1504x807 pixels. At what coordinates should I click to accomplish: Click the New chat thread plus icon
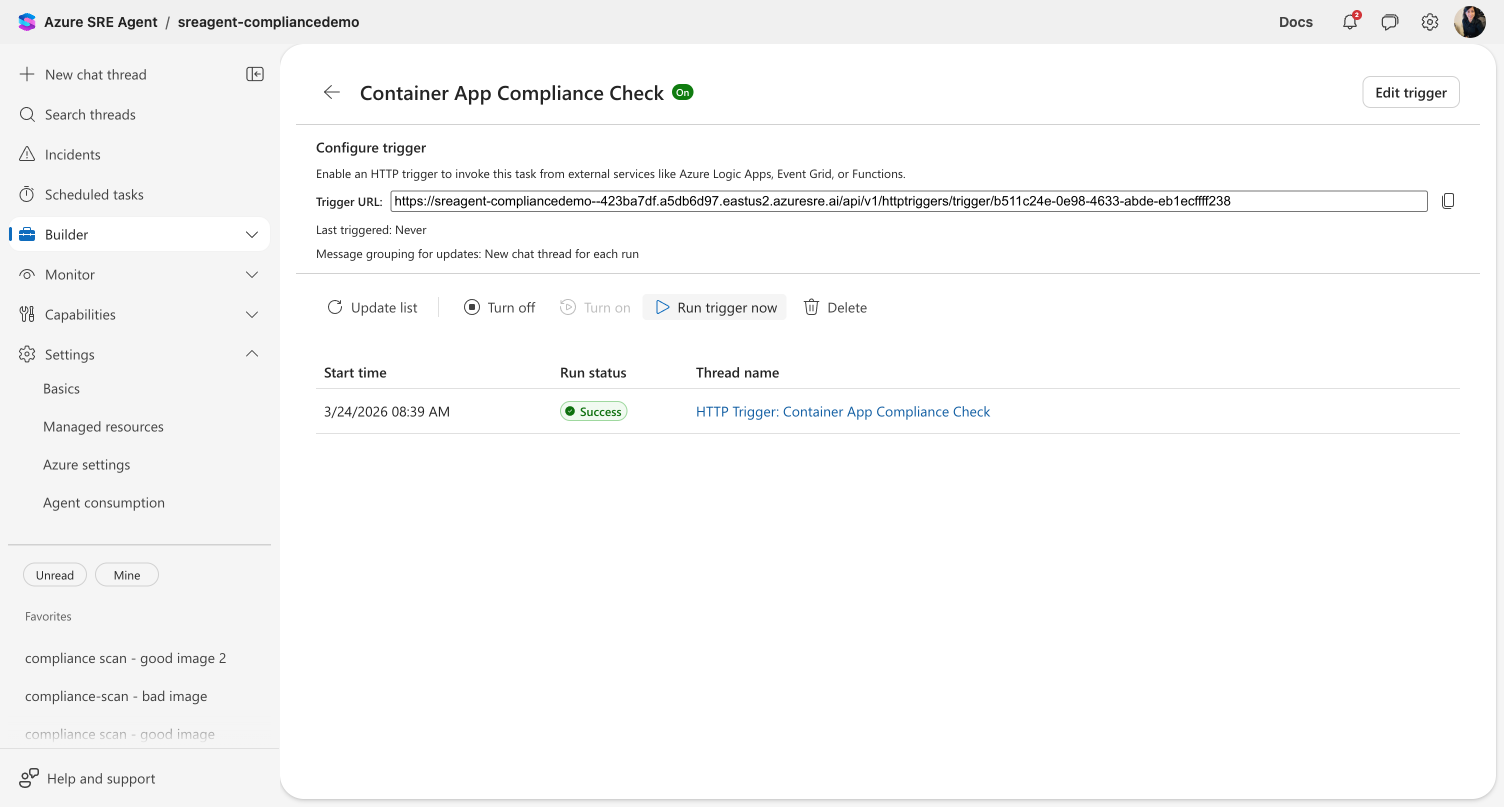(27, 74)
